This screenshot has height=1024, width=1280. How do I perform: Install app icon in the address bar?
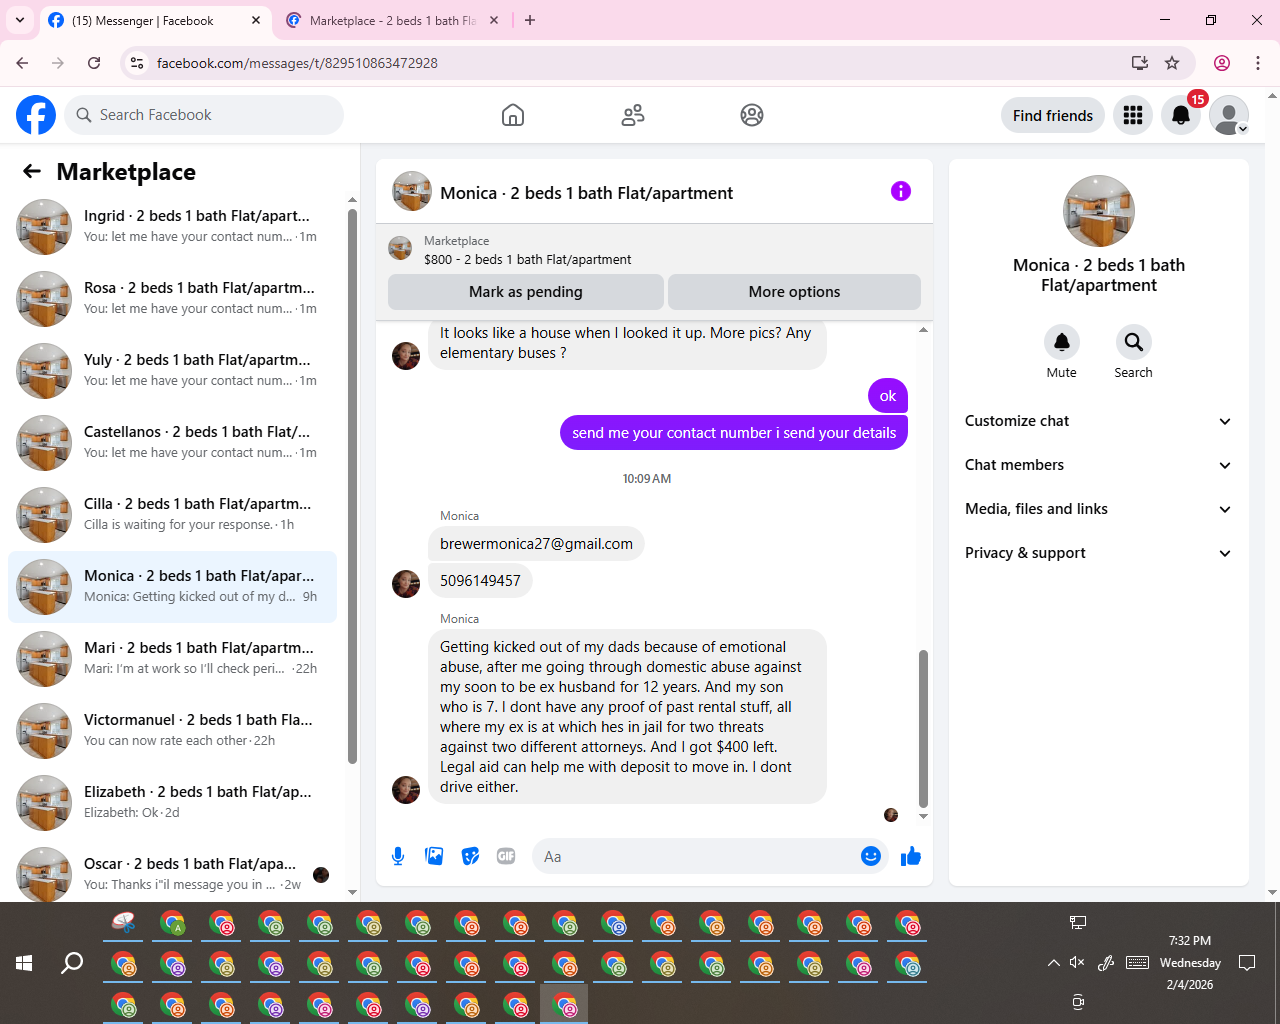pyautogui.click(x=1140, y=63)
